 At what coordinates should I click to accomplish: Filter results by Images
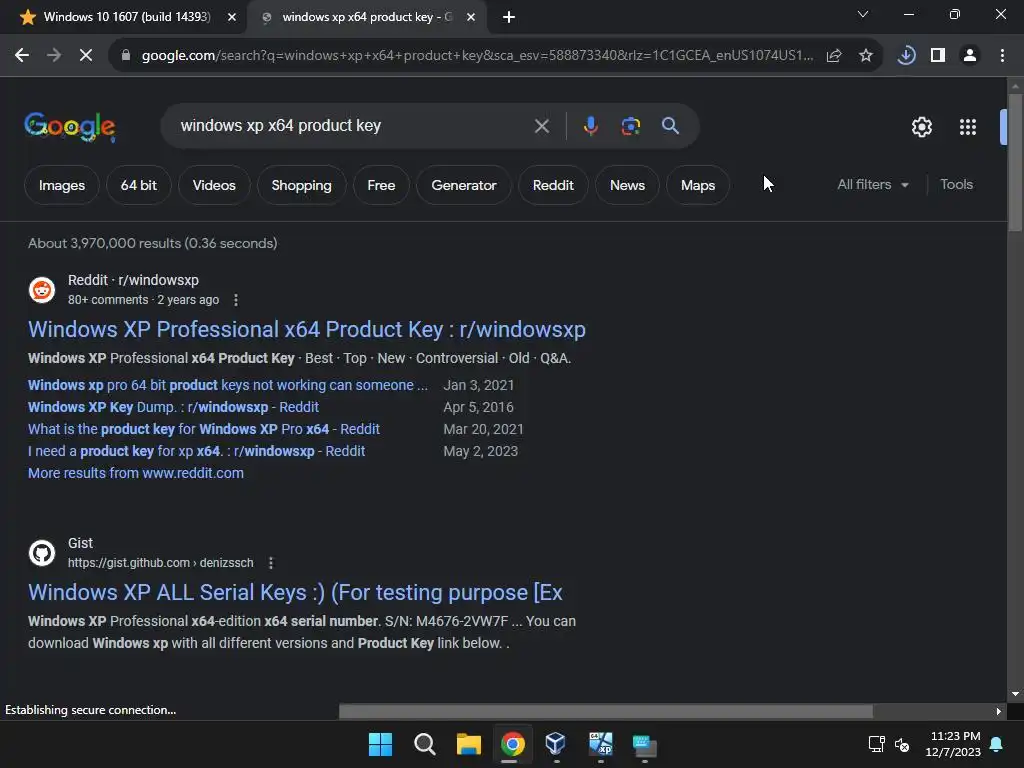coord(61,185)
